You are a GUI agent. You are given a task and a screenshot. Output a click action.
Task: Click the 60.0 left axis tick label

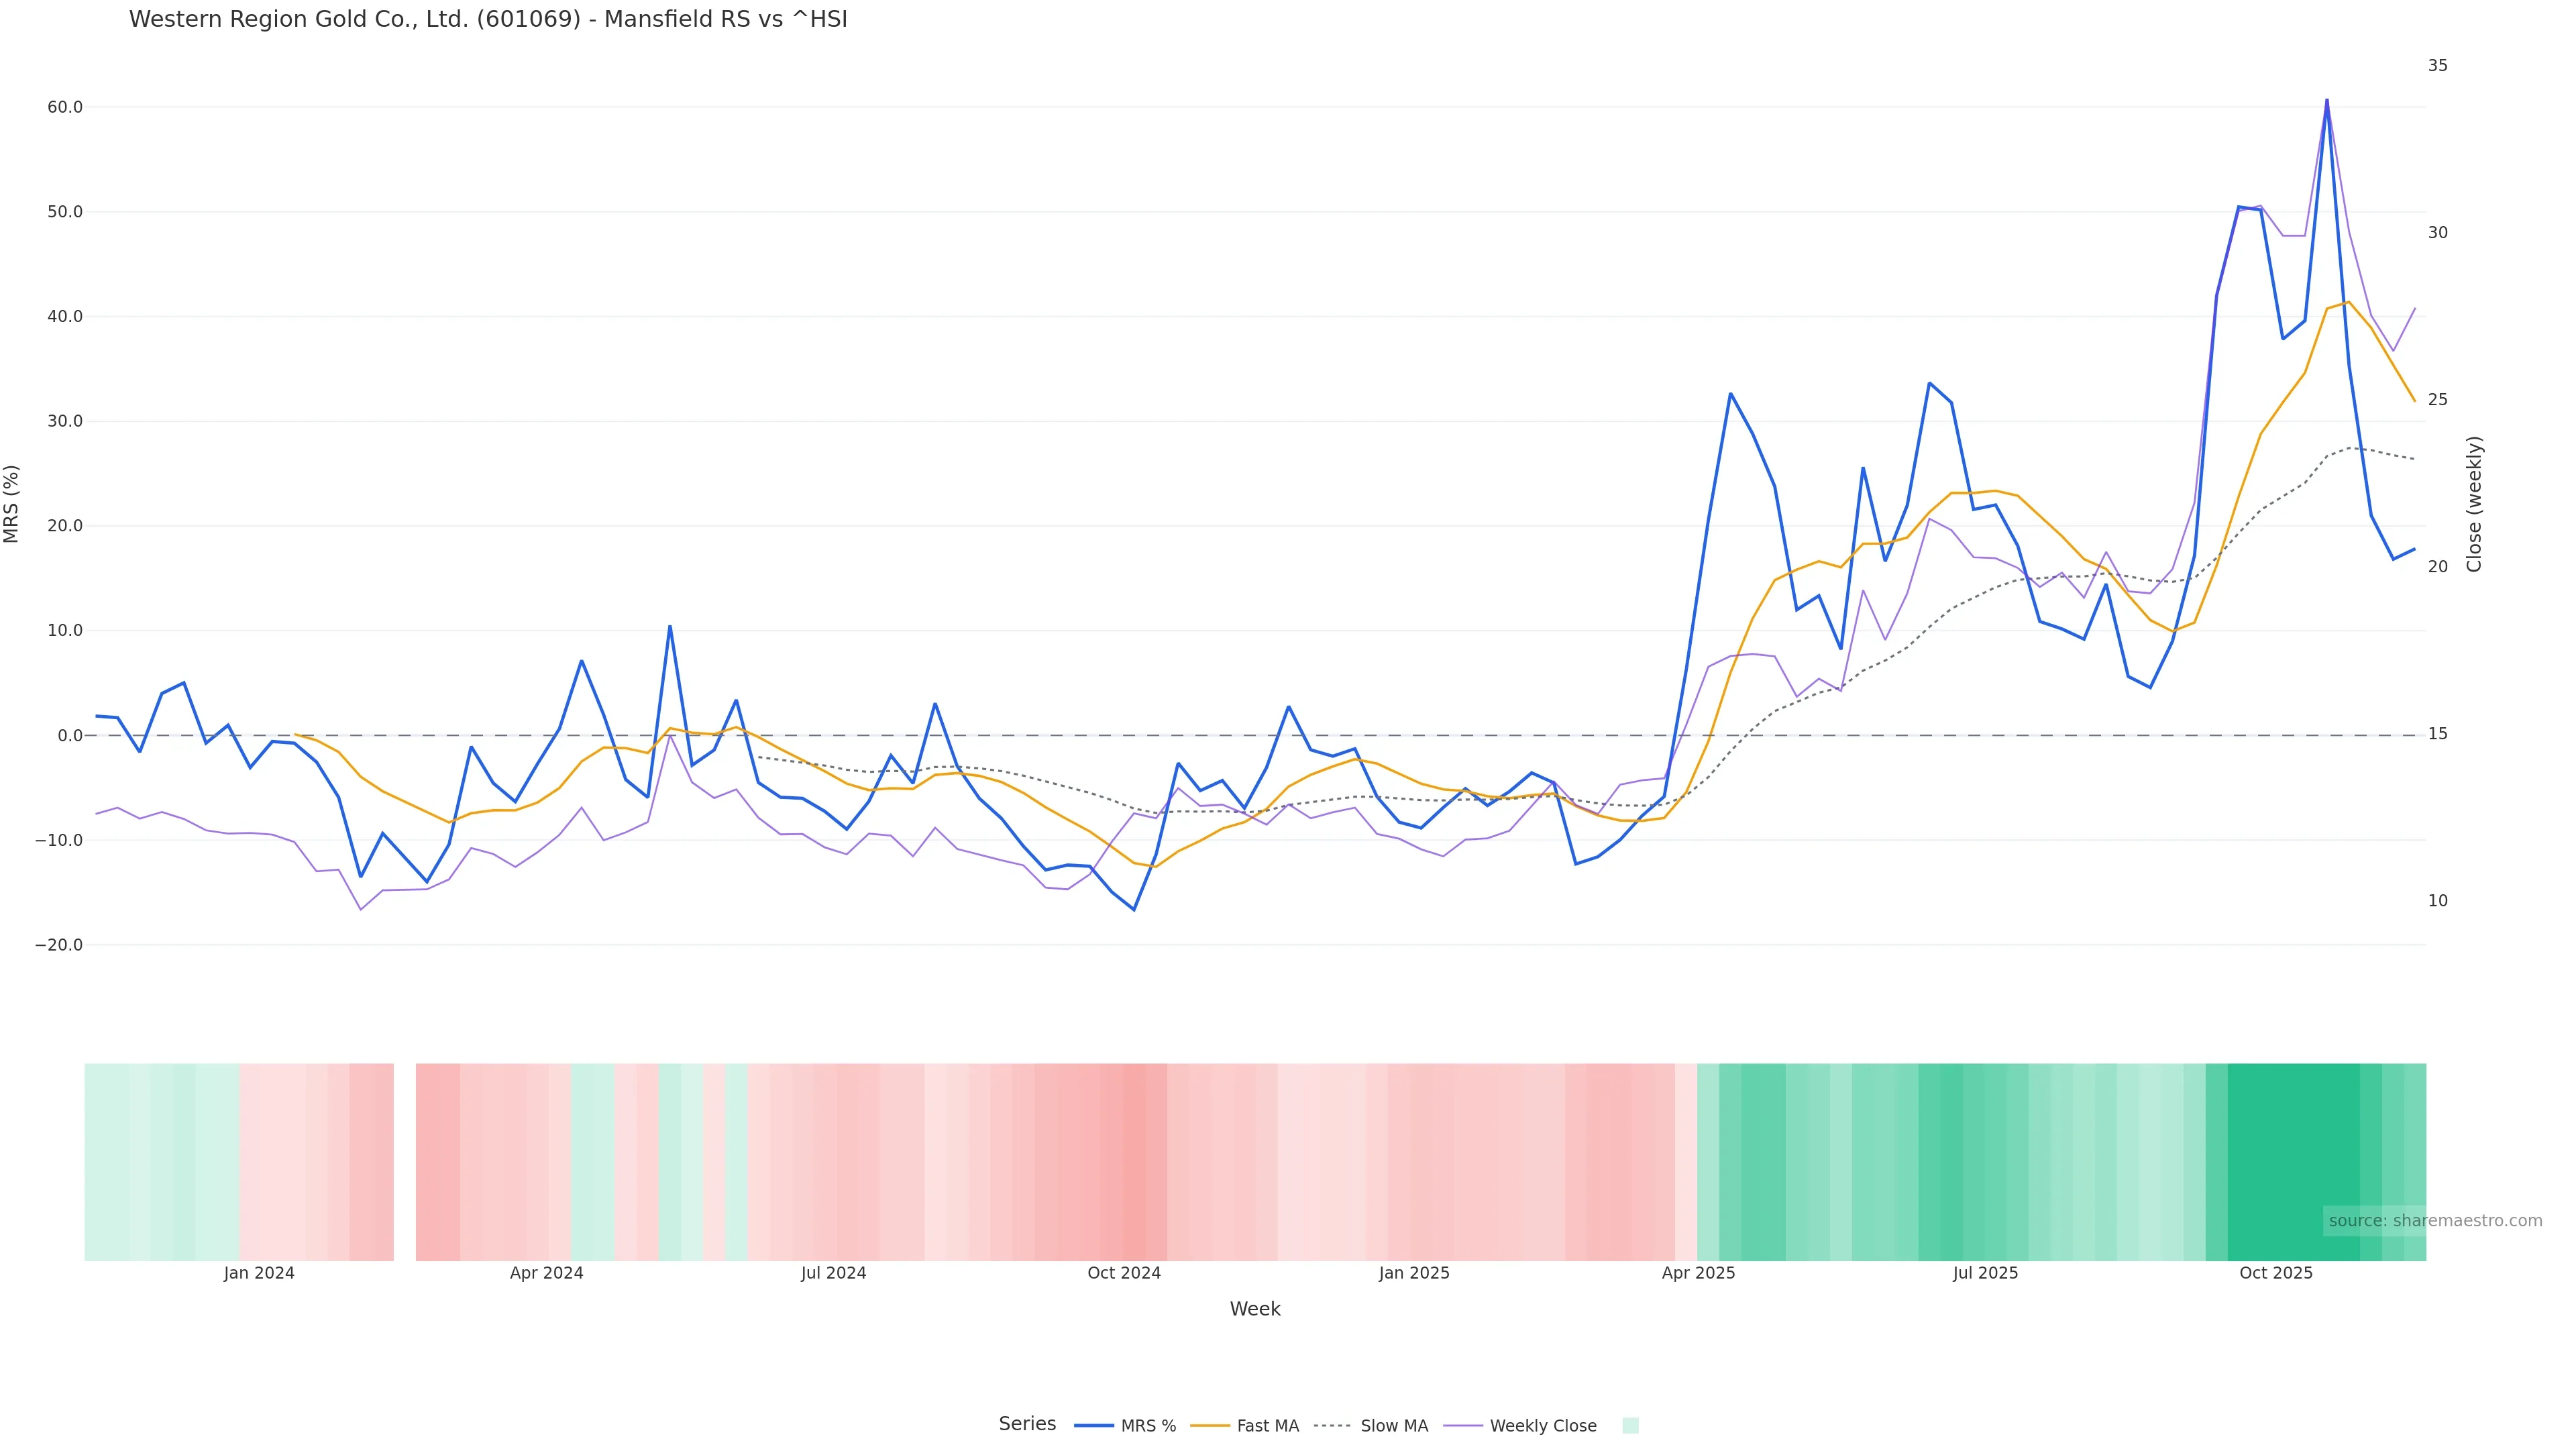[65, 107]
